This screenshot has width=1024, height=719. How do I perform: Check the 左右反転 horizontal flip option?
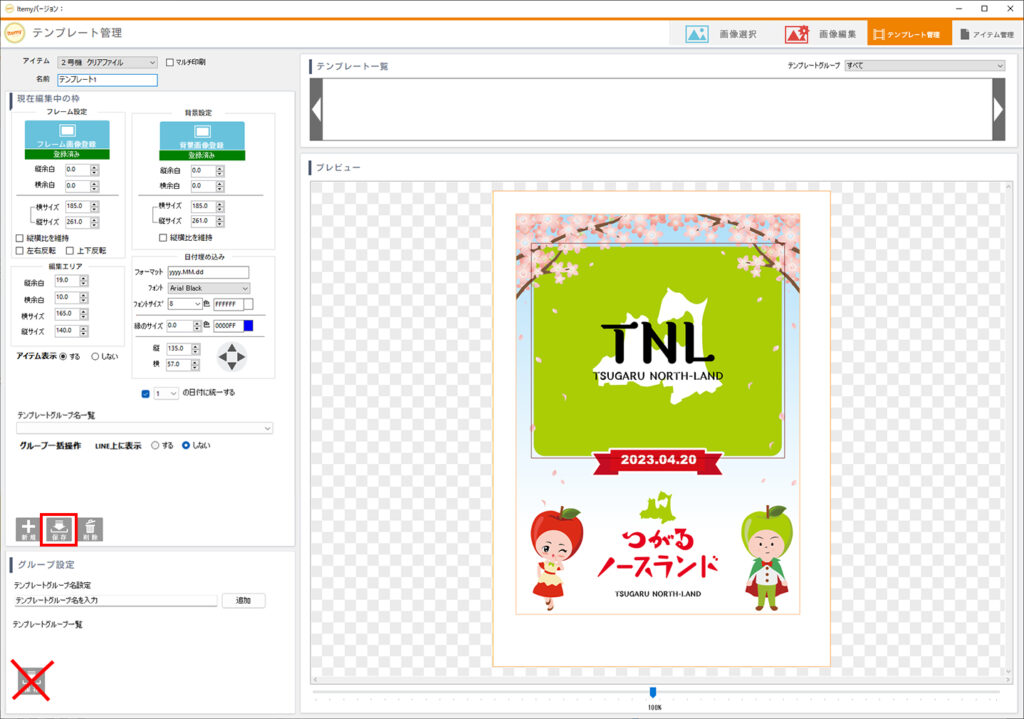coord(20,251)
